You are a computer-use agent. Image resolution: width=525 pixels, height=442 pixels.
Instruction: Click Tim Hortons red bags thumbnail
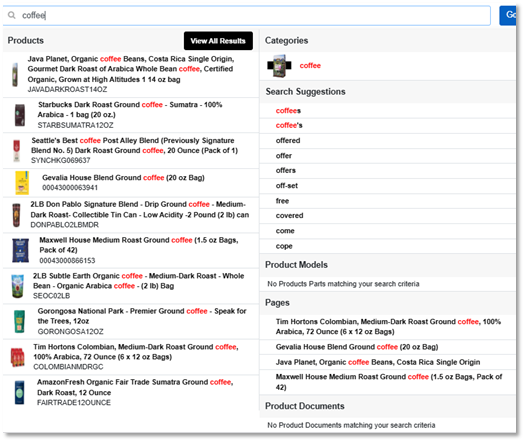(x=17, y=357)
